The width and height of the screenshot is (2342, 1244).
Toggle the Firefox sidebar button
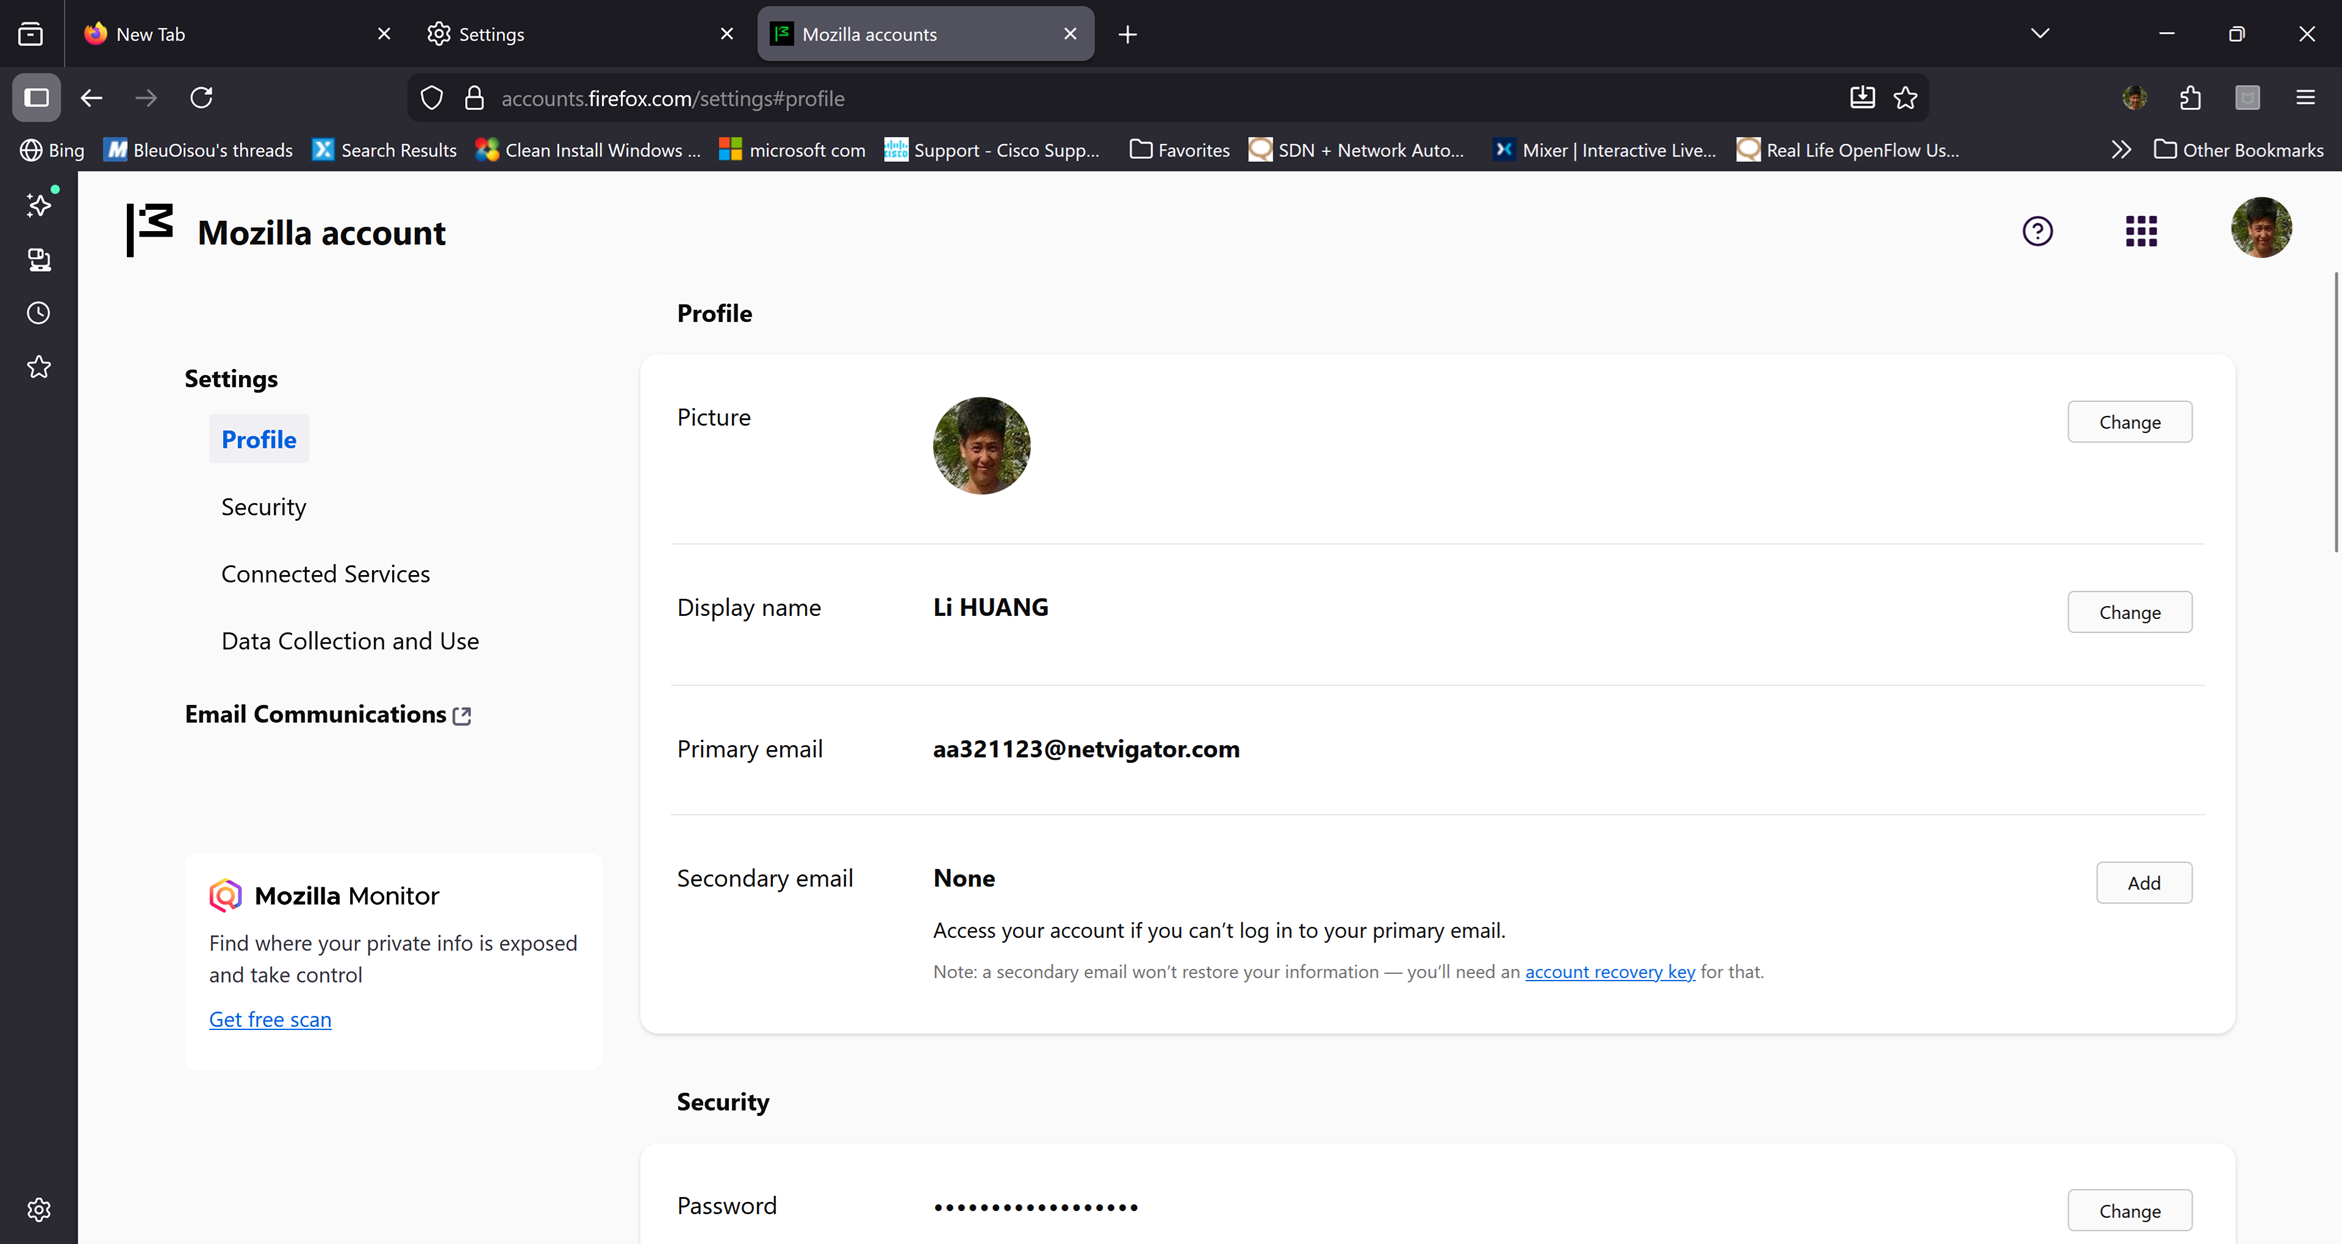click(37, 98)
